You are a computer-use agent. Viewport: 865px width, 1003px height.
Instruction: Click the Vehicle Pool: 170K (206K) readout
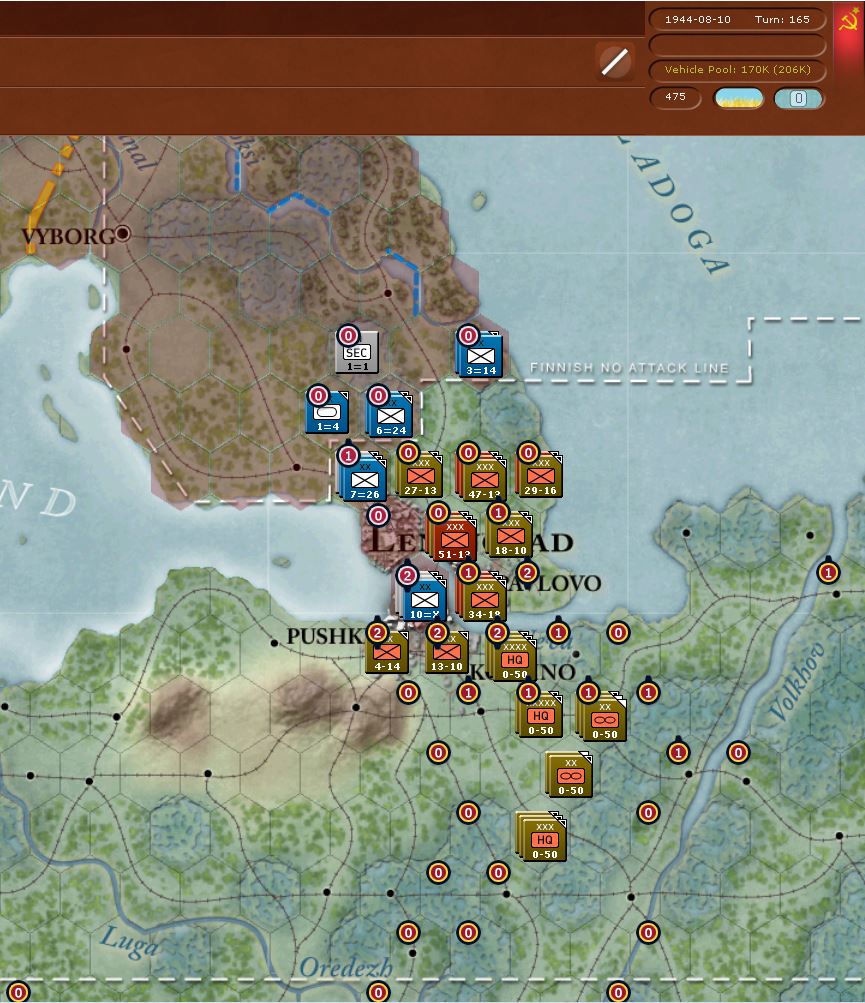click(x=738, y=70)
